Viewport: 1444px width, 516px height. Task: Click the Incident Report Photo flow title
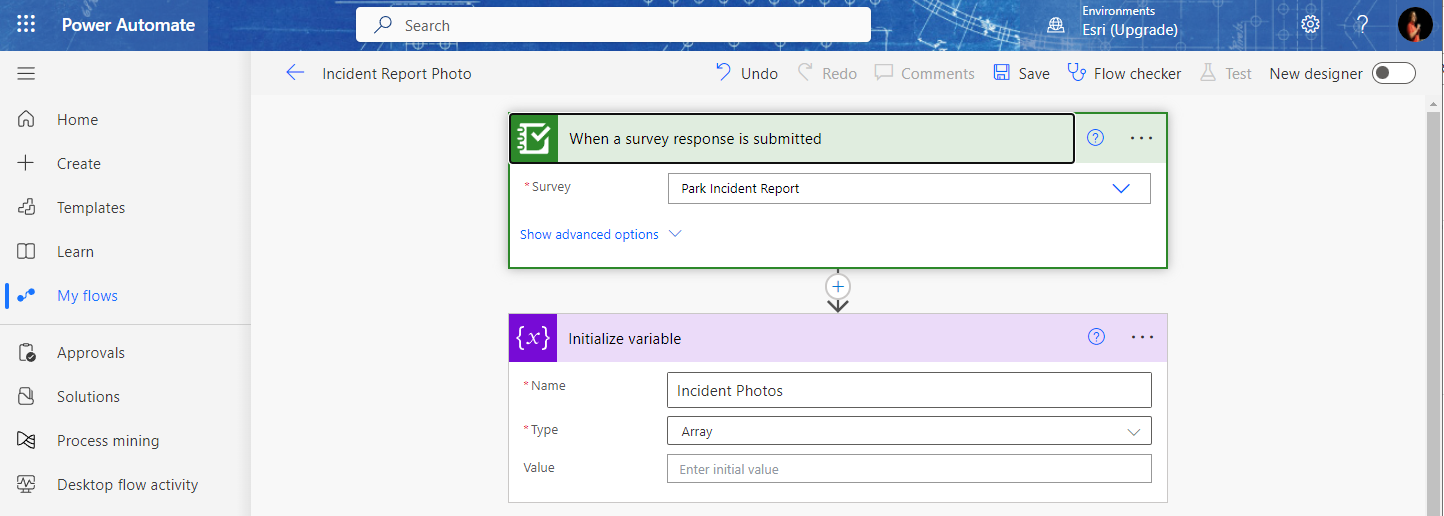tap(397, 74)
